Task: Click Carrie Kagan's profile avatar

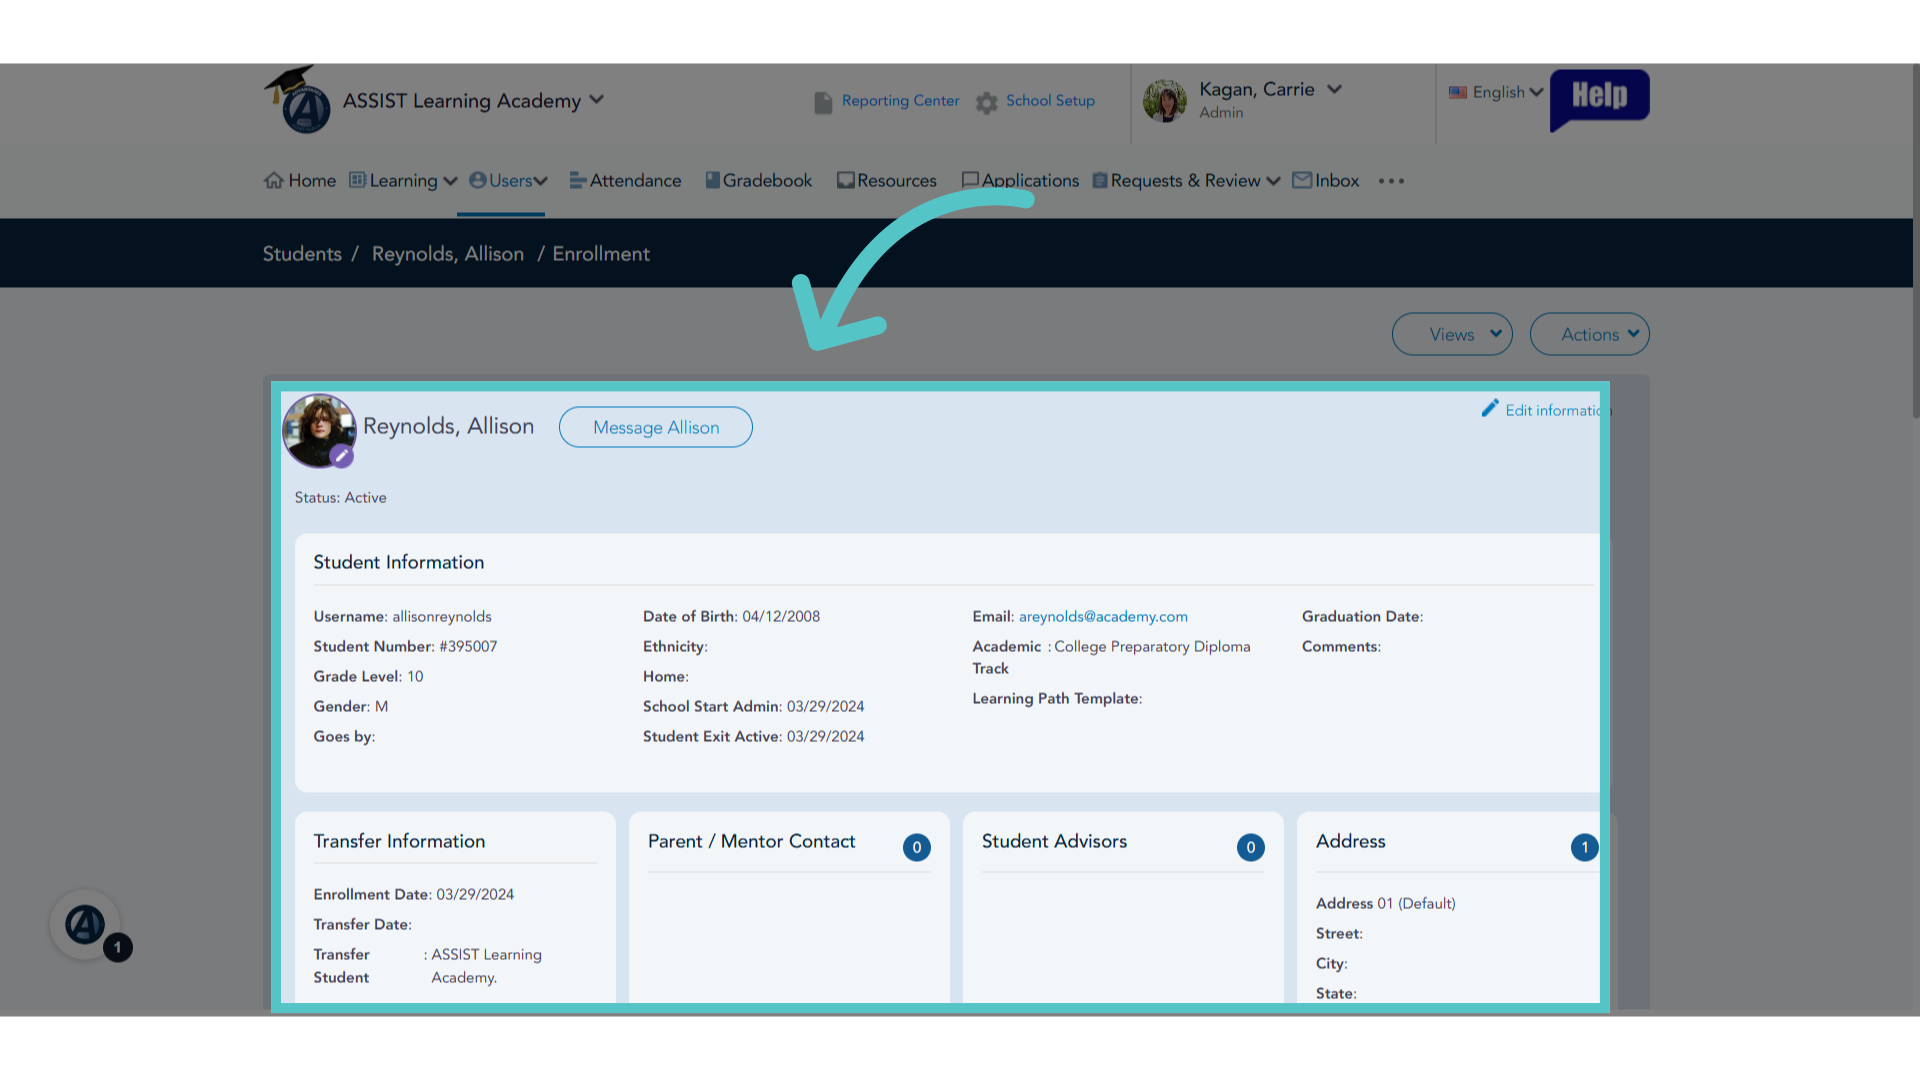Action: (x=1165, y=101)
